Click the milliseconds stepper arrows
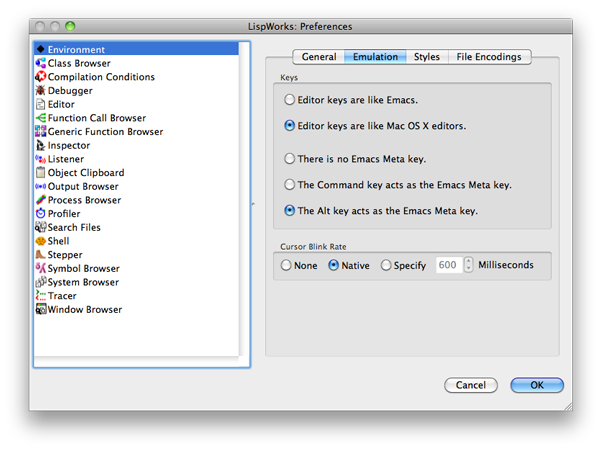Screen dimensions: 601x450 [x=469, y=266]
